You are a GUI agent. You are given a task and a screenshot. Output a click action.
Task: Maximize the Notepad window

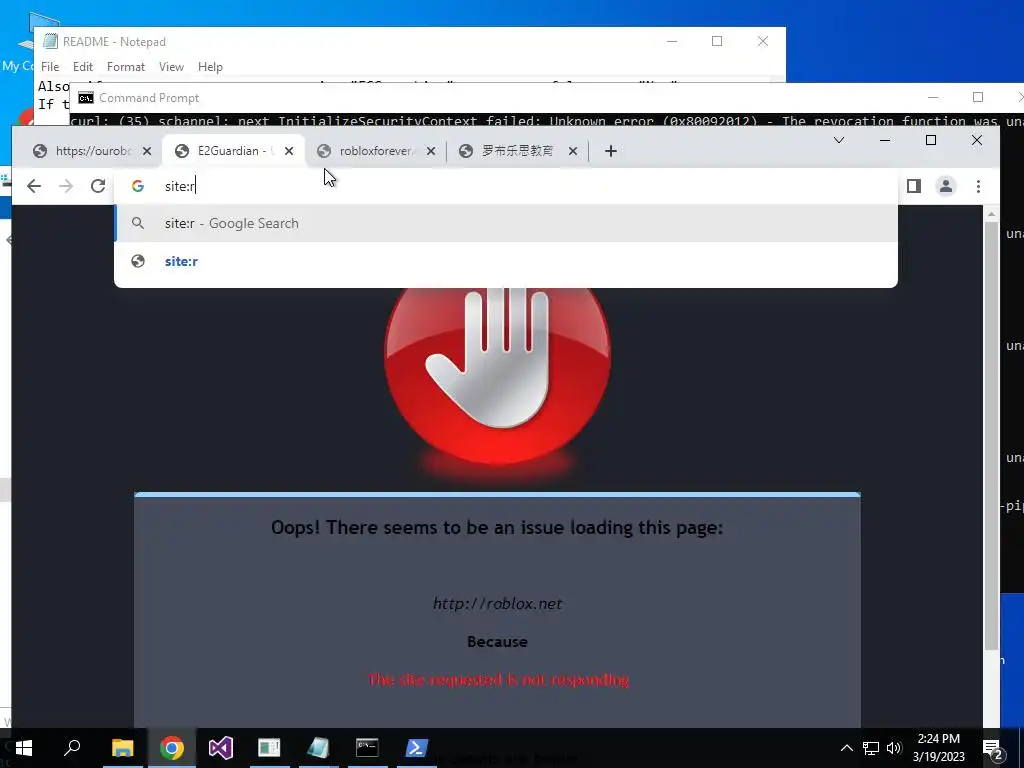tap(717, 41)
